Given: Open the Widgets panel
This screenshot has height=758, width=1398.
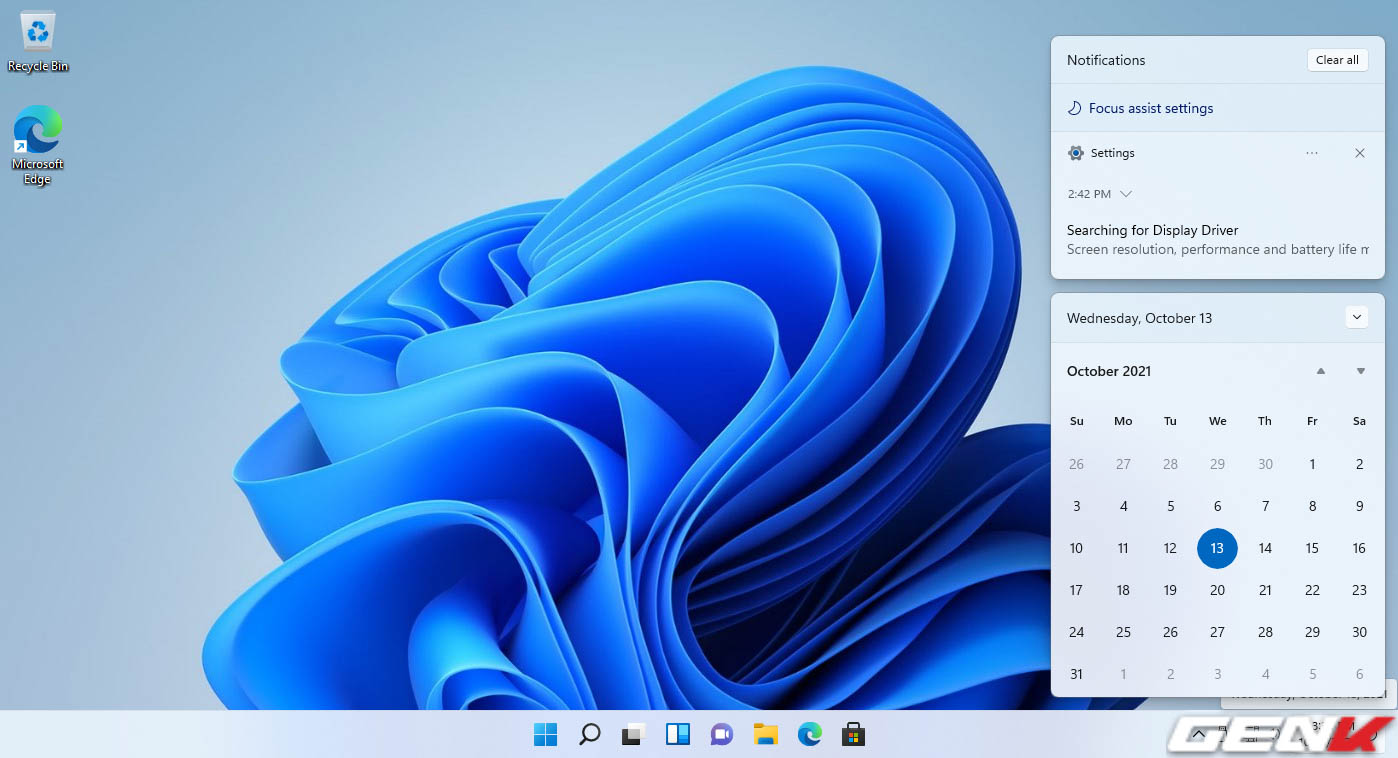Looking at the screenshot, I should coord(677,733).
